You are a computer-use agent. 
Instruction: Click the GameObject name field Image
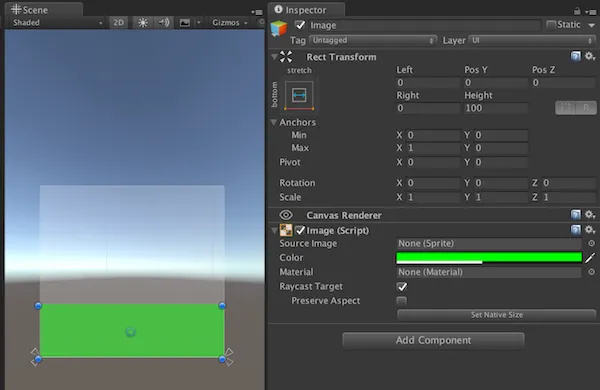(x=424, y=25)
